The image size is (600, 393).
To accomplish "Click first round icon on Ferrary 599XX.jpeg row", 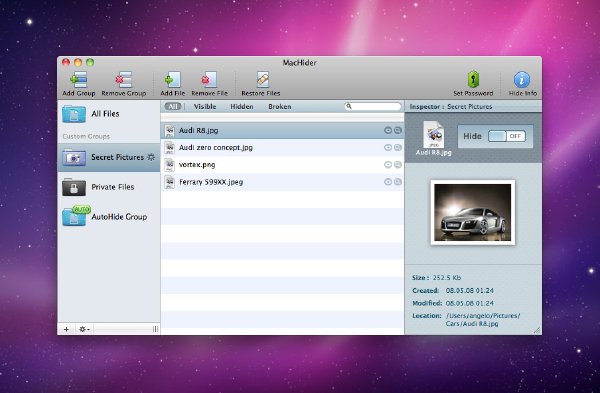I will (388, 182).
